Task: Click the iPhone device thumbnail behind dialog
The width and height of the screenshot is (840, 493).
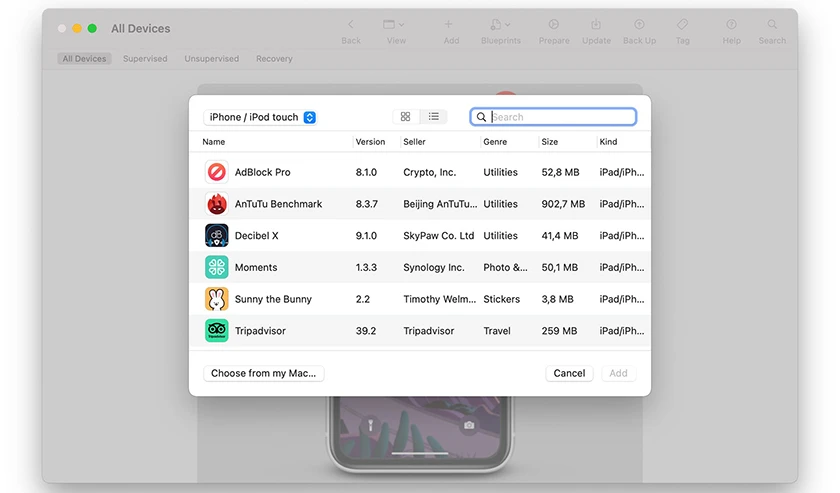Action: [x=419, y=434]
